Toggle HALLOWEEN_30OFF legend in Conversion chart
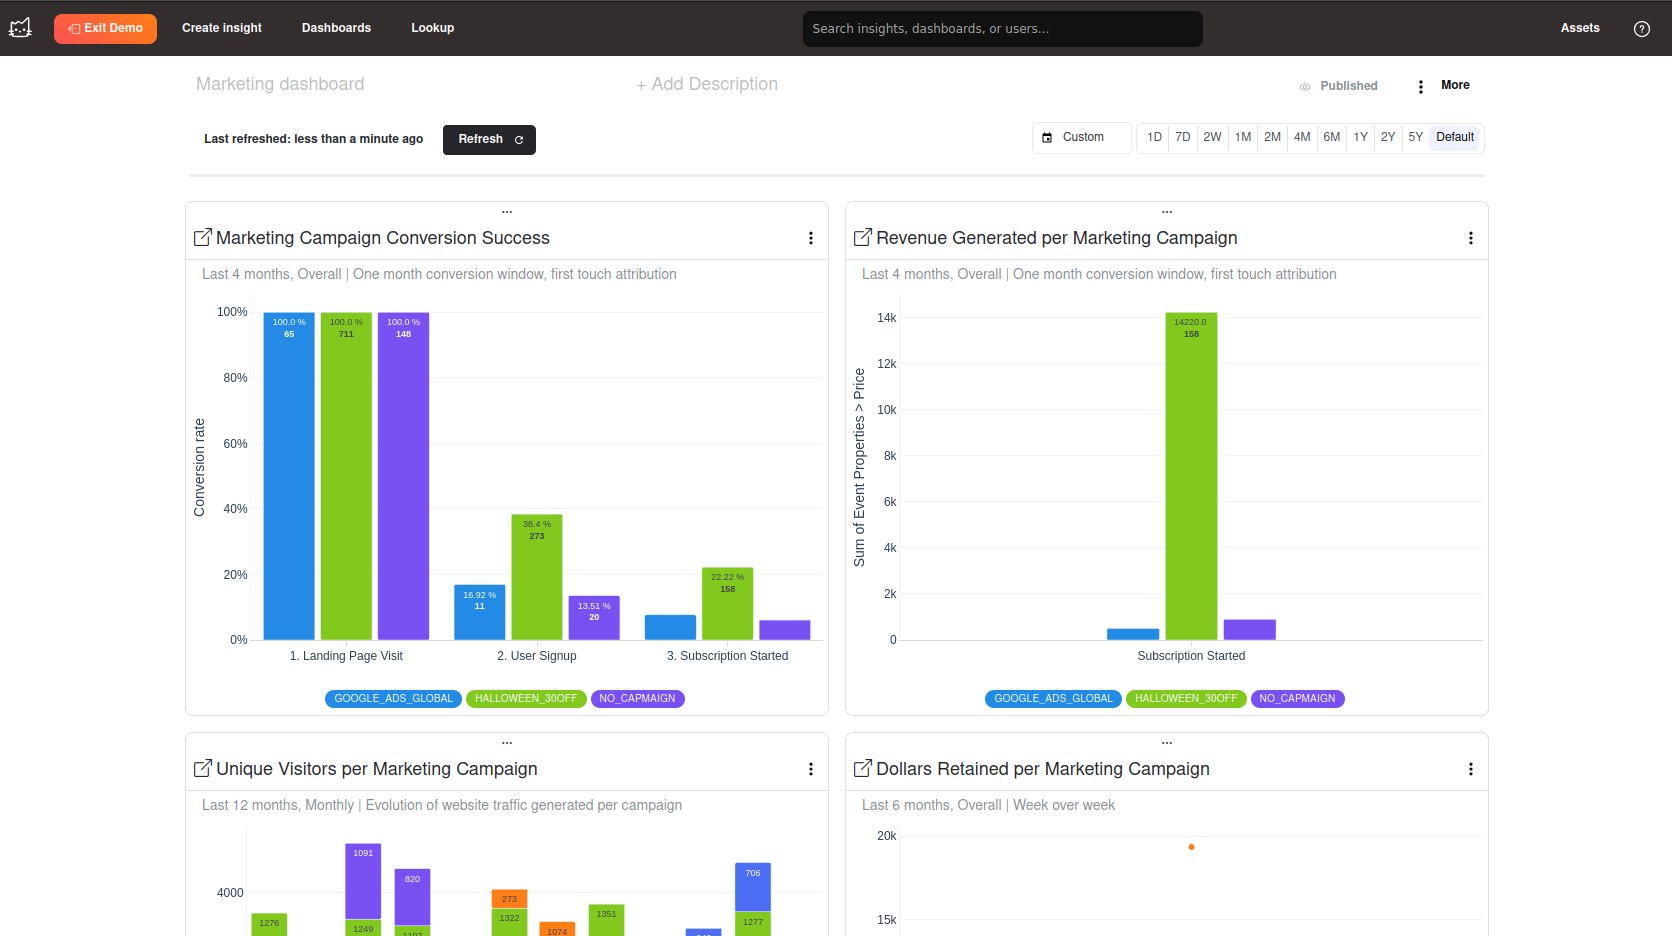Viewport: 1672px width, 936px height. [x=526, y=699]
